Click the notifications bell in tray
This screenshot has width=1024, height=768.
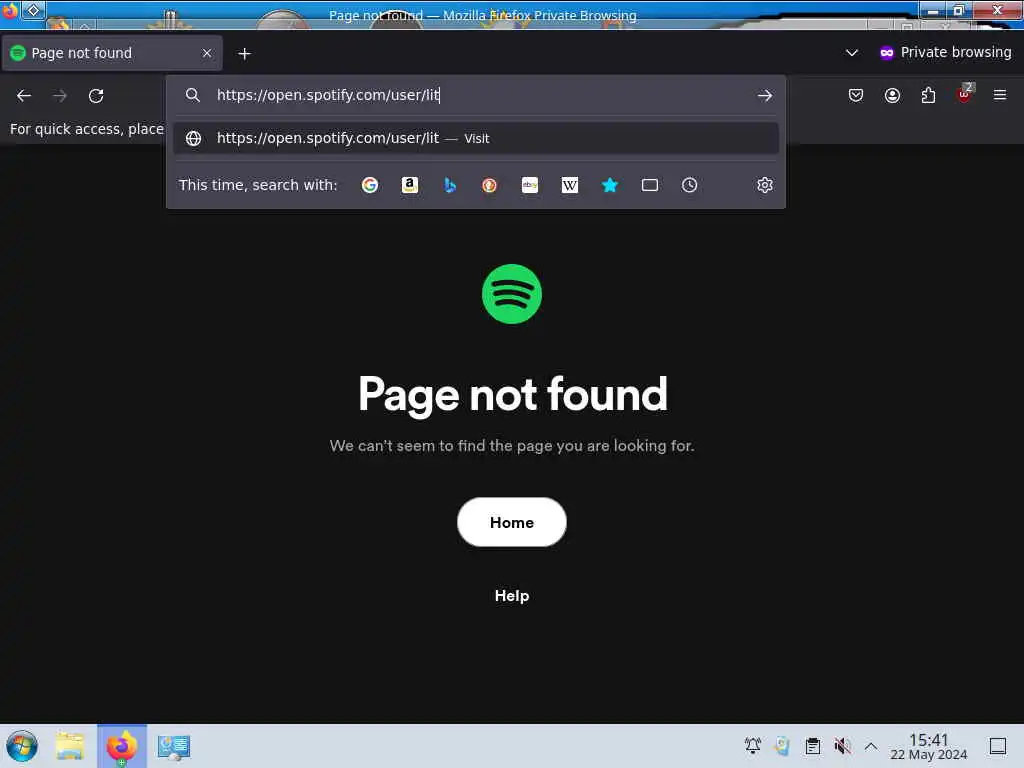753,745
